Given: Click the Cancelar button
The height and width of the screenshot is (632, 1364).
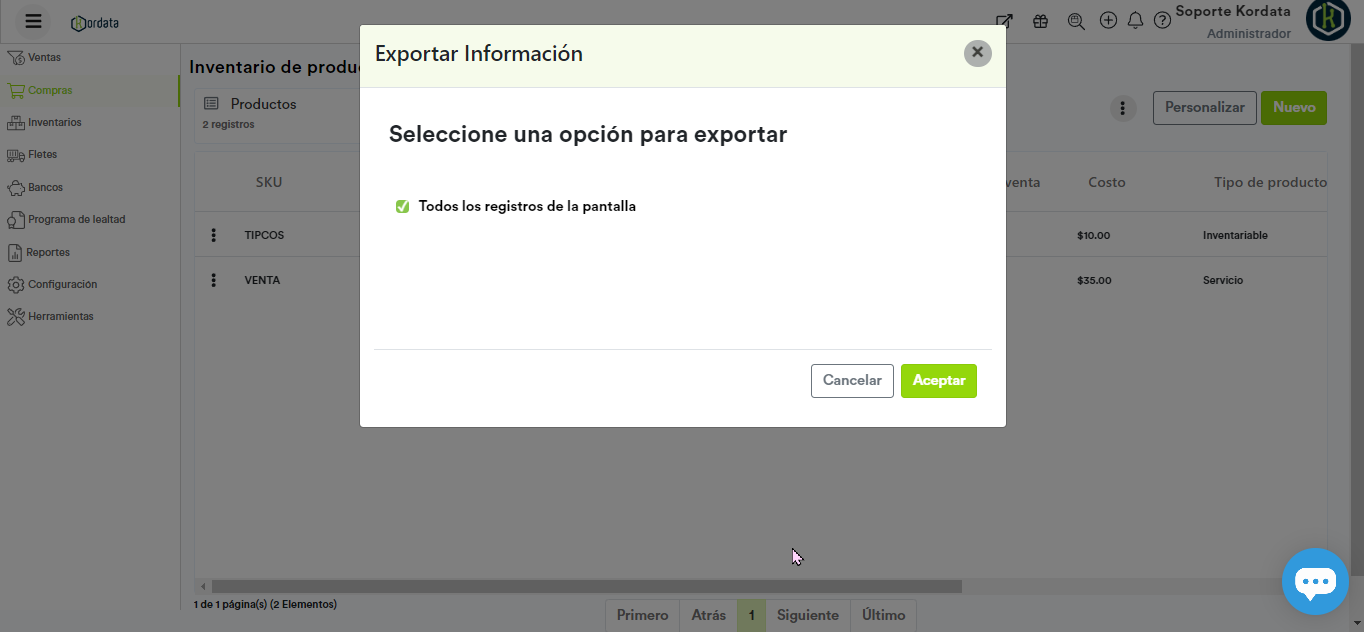Looking at the screenshot, I should pos(852,381).
